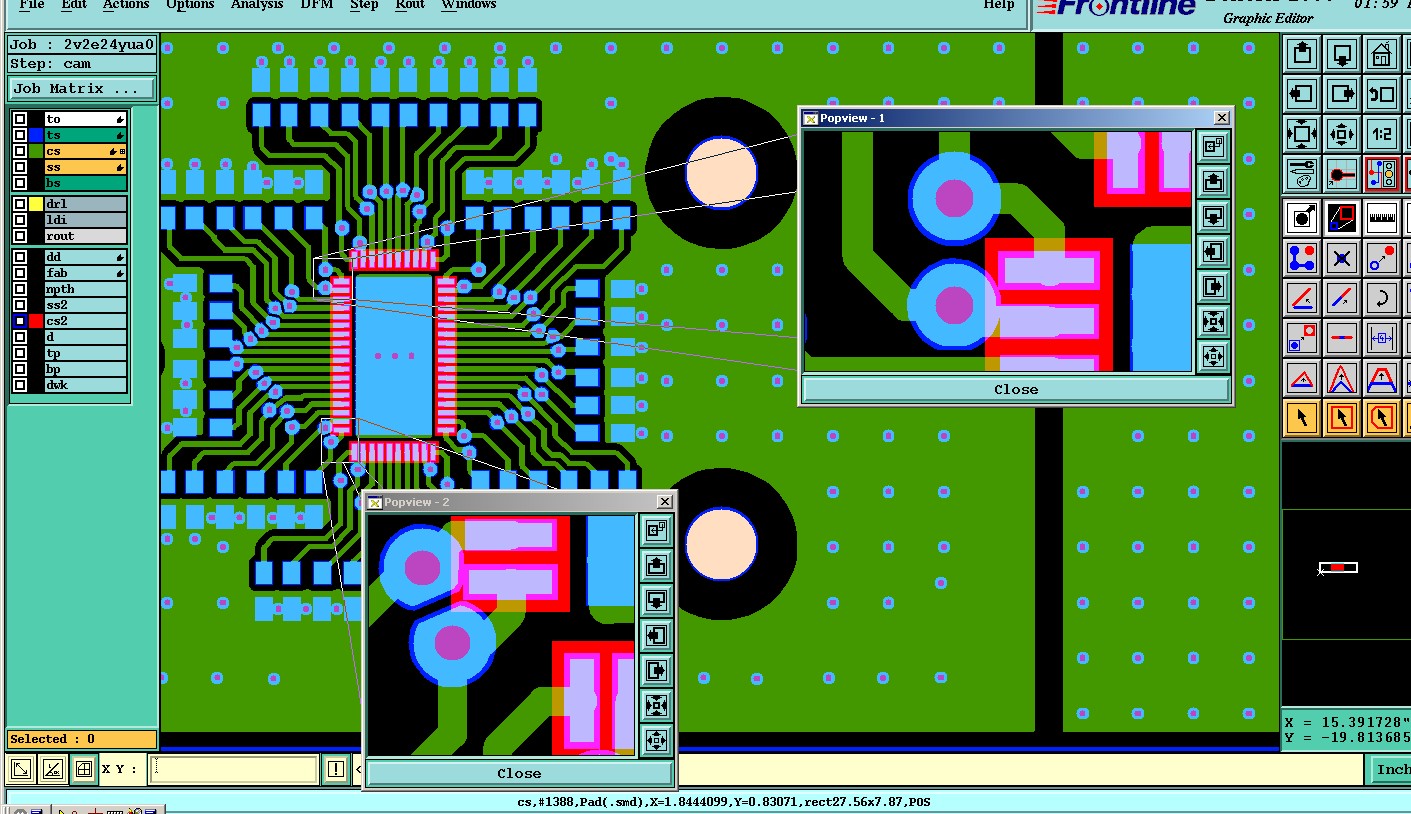Close the Popview - 2 window with Close
Viewport: 1411px width, 814px height.
point(519,773)
